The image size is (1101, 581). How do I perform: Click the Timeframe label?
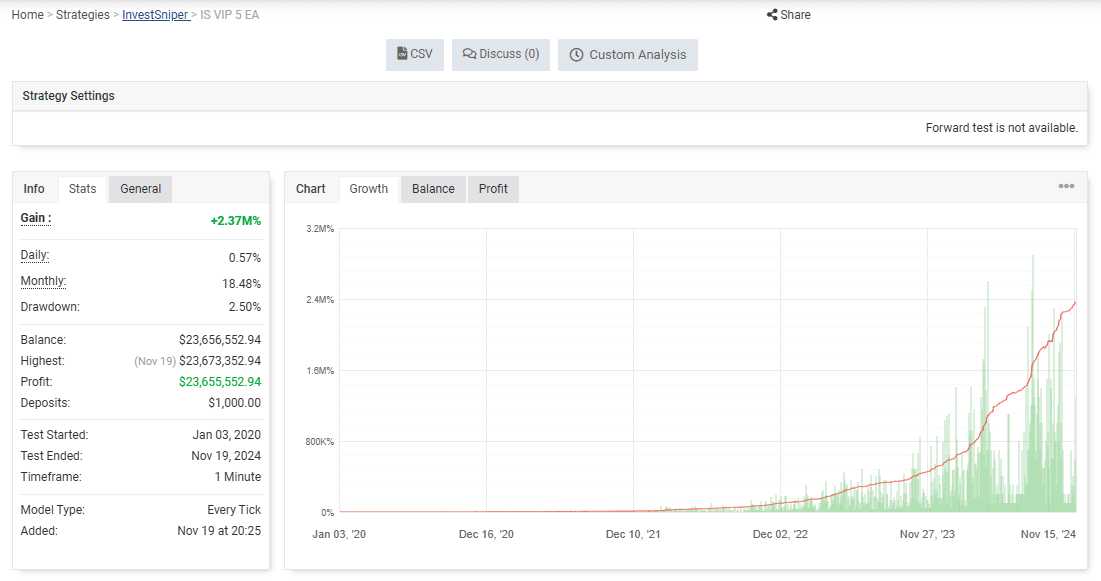tap(51, 477)
